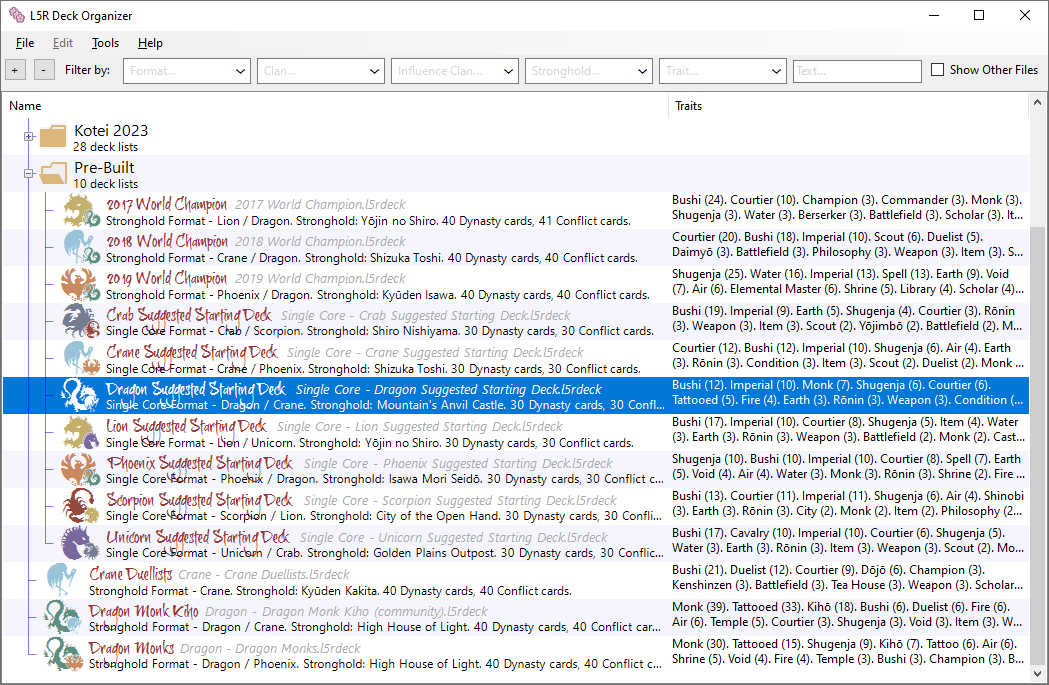This screenshot has width=1049, height=685.
Task: Click the Kotei 2023 folder icon
Action: pyautogui.click(x=53, y=137)
